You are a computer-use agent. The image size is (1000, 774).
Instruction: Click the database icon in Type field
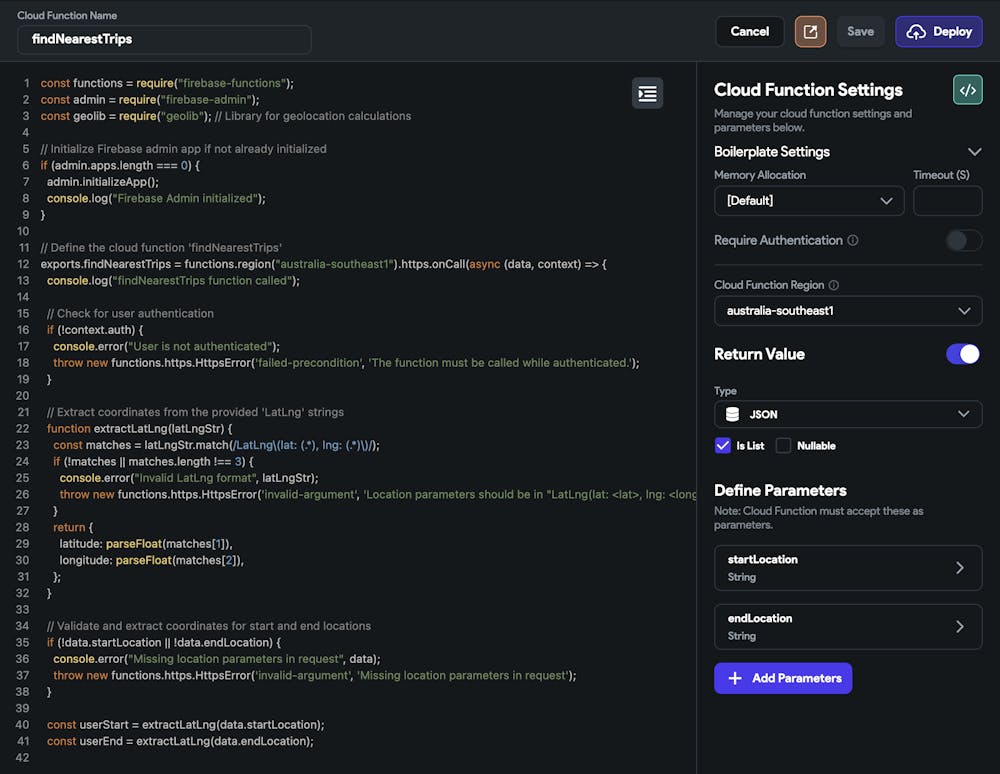733,414
